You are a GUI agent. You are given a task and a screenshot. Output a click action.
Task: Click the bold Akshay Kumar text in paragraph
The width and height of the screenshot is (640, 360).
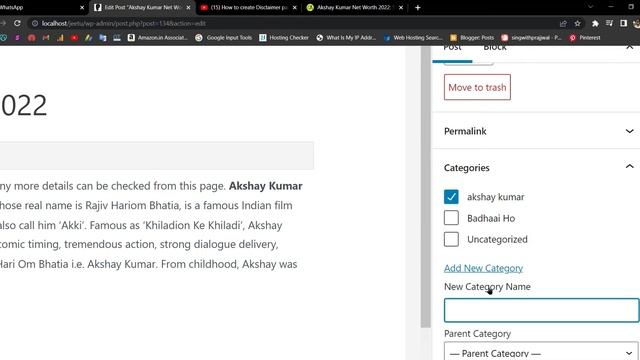click(x=266, y=186)
